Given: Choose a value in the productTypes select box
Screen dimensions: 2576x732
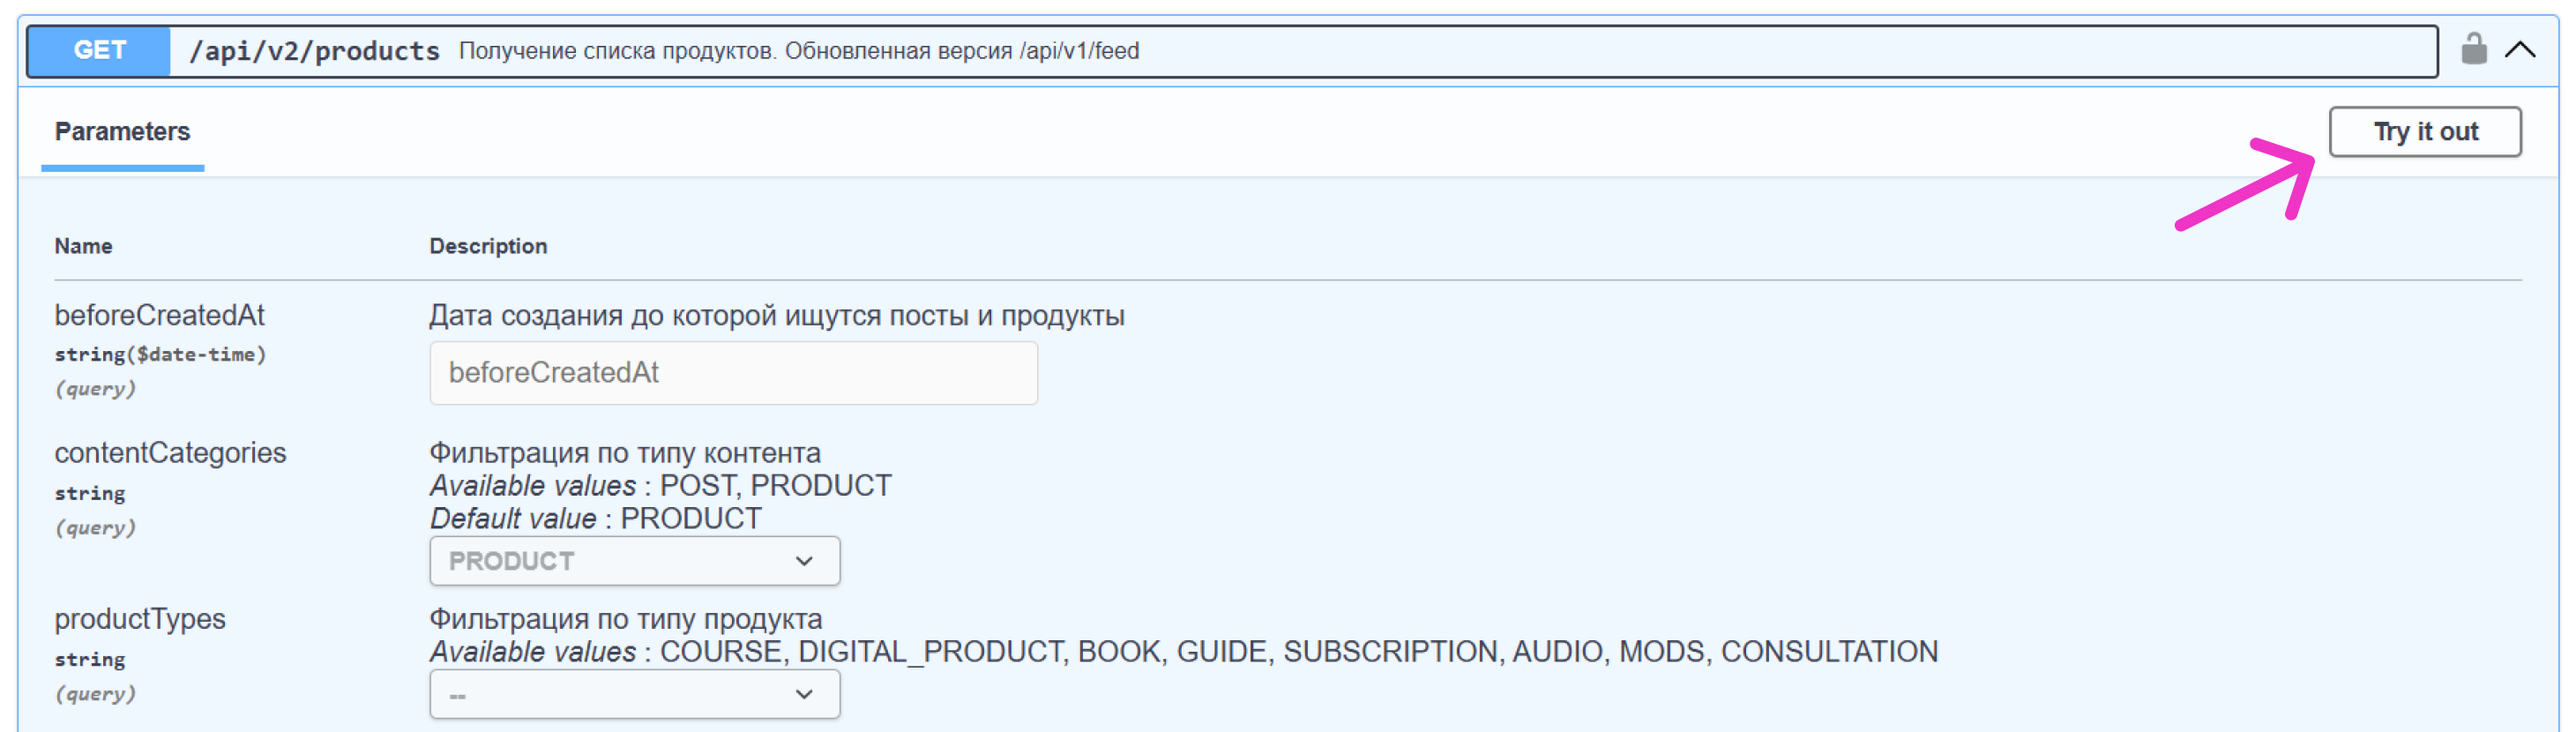Looking at the screenshot, I should pyautogui.click(x=634, y=693).
